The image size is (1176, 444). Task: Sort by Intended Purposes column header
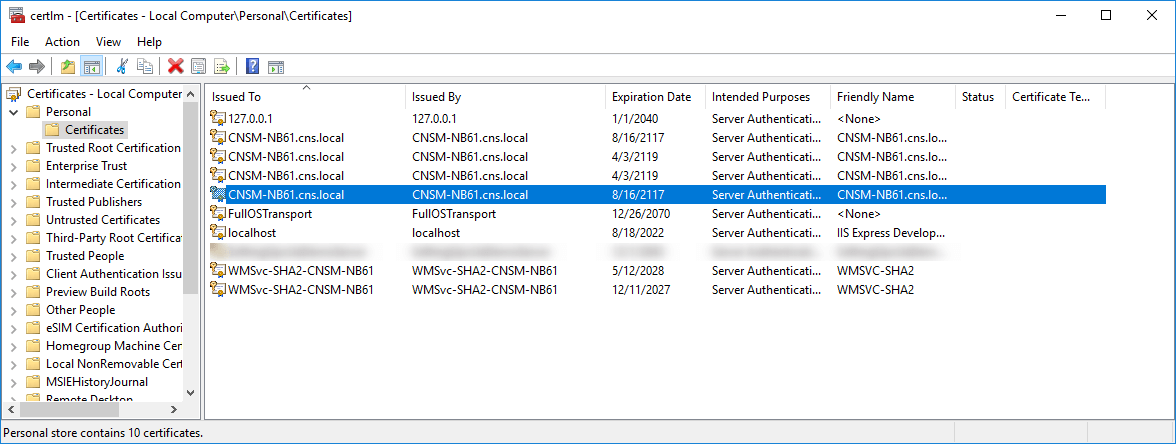point(768,97)
